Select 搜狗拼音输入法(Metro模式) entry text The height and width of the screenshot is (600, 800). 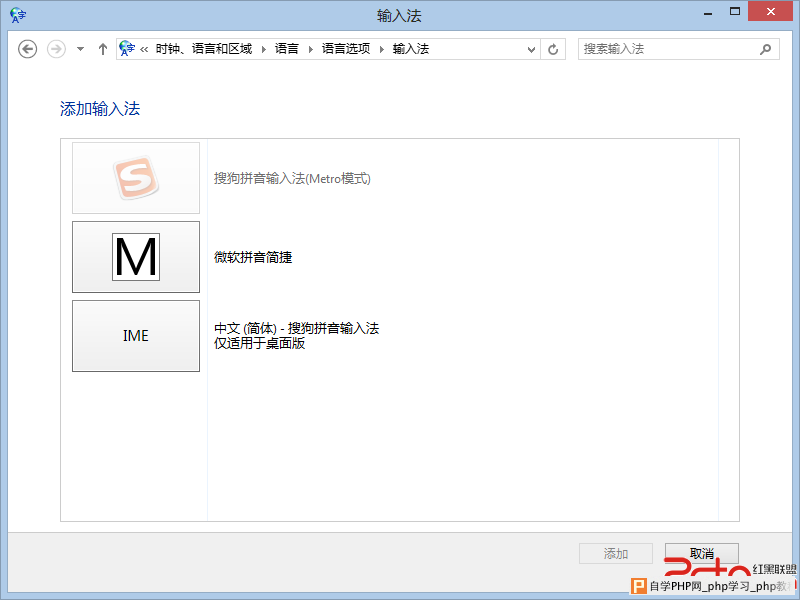point(292,179)
